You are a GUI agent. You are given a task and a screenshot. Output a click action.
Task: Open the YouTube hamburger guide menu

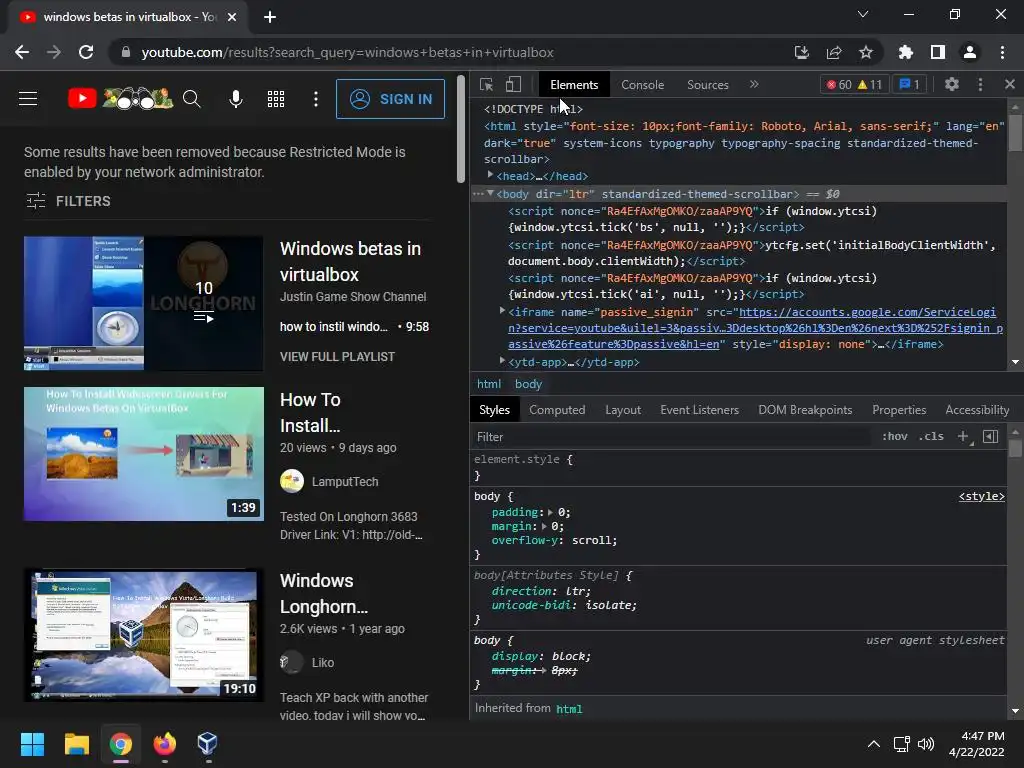(28, 99)
